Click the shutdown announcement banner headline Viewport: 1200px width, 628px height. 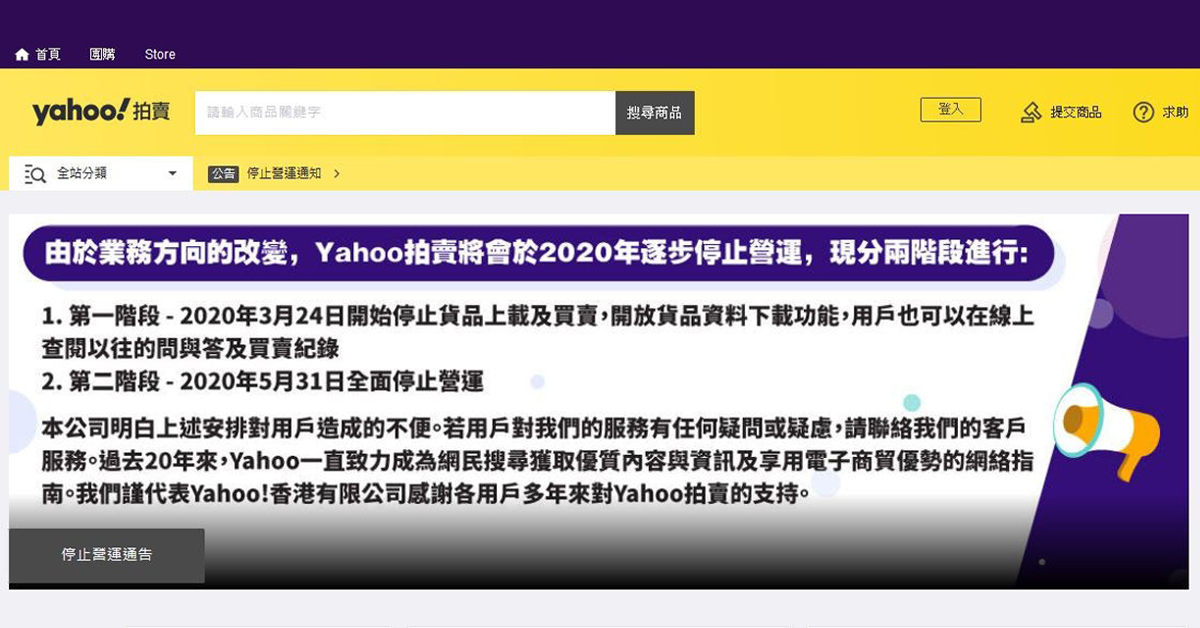[x=538, y=252]
